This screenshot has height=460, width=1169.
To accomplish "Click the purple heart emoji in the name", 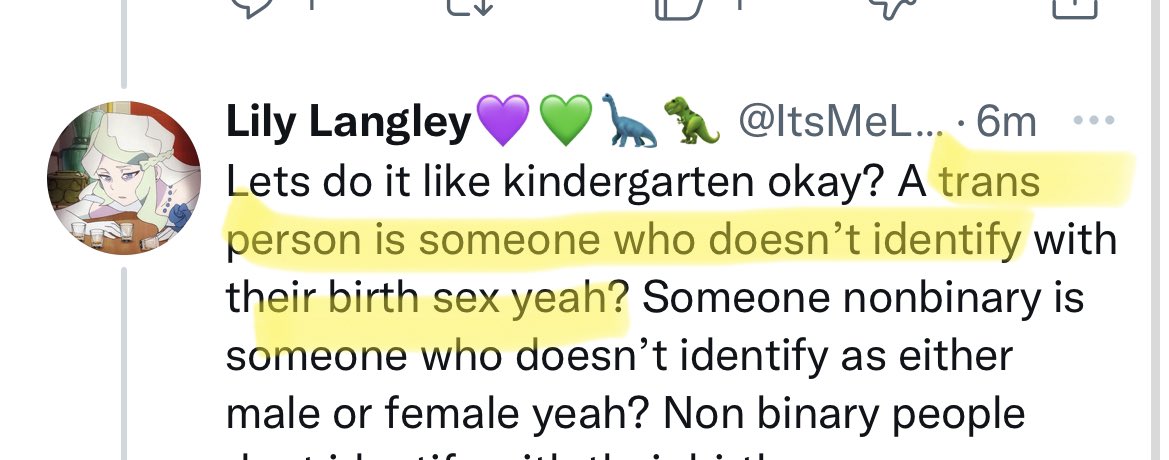I will coord(502,120).
